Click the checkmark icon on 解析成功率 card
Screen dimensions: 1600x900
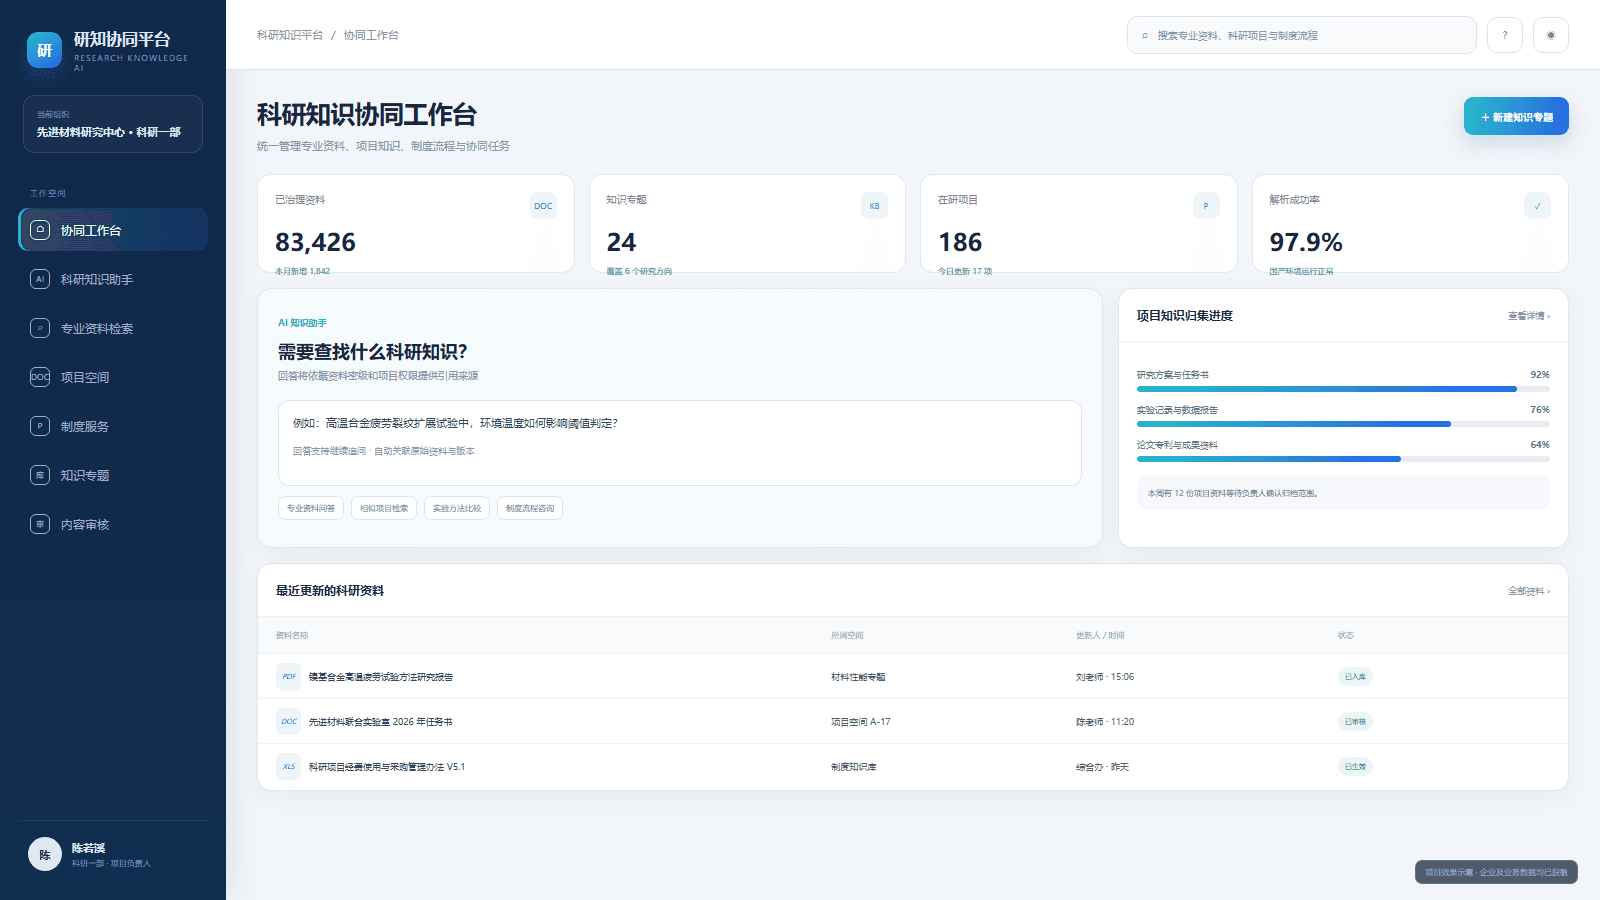point(1537,206)
